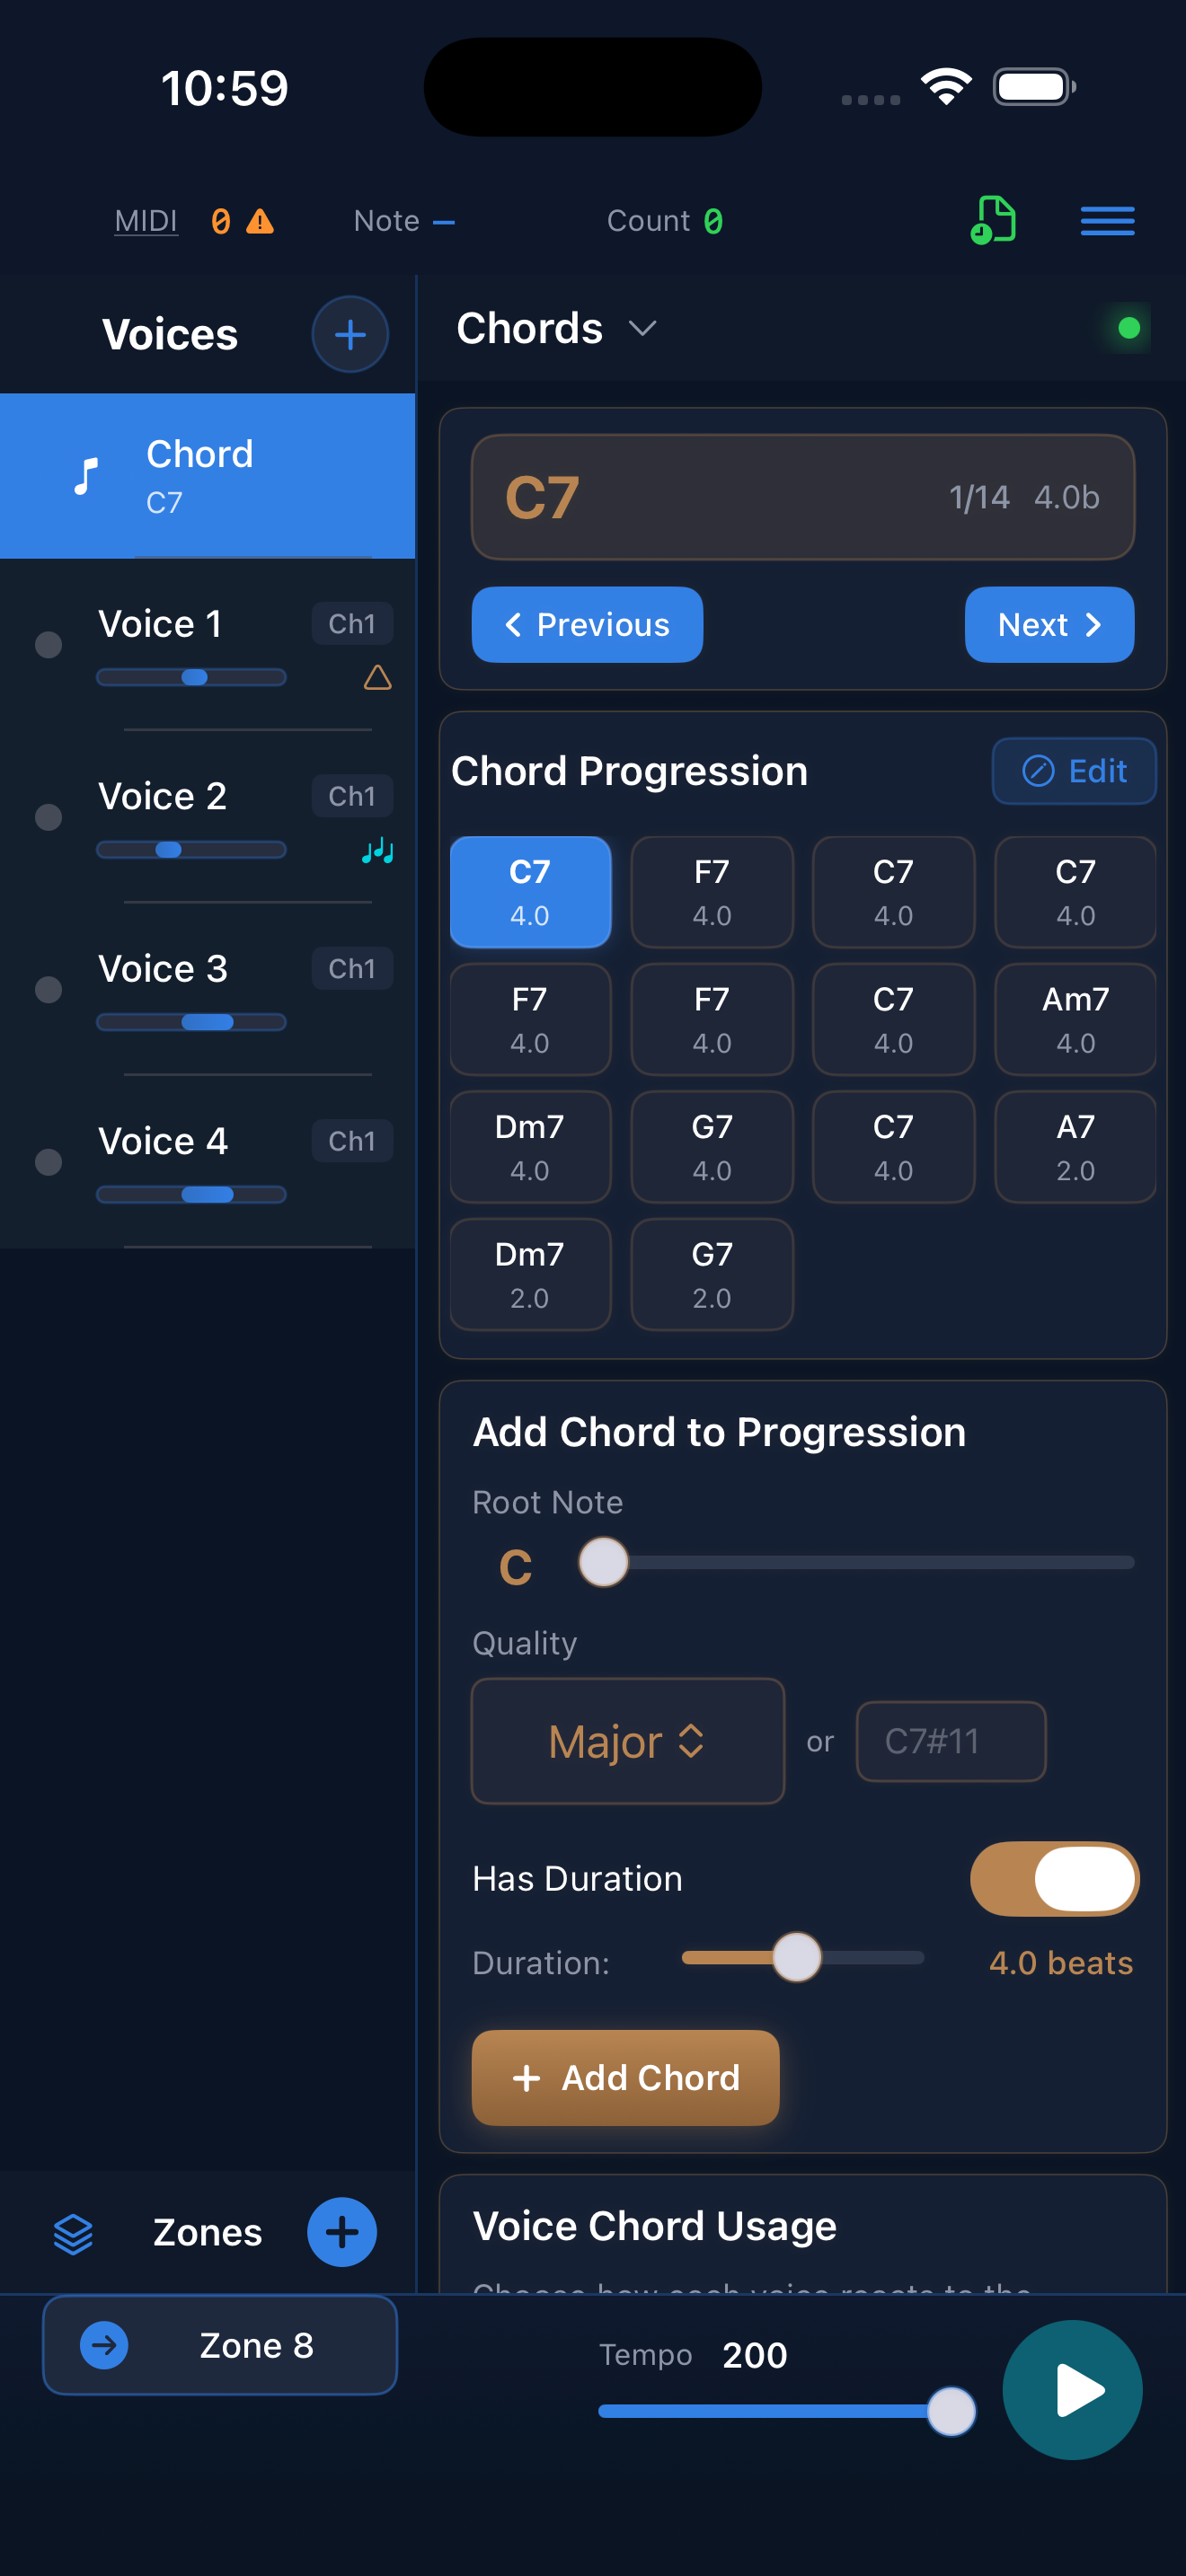The width and height of the screenshot is (1186, 2576).
Task: Expand the Zone 8 selector
Action: point(219,2345)
